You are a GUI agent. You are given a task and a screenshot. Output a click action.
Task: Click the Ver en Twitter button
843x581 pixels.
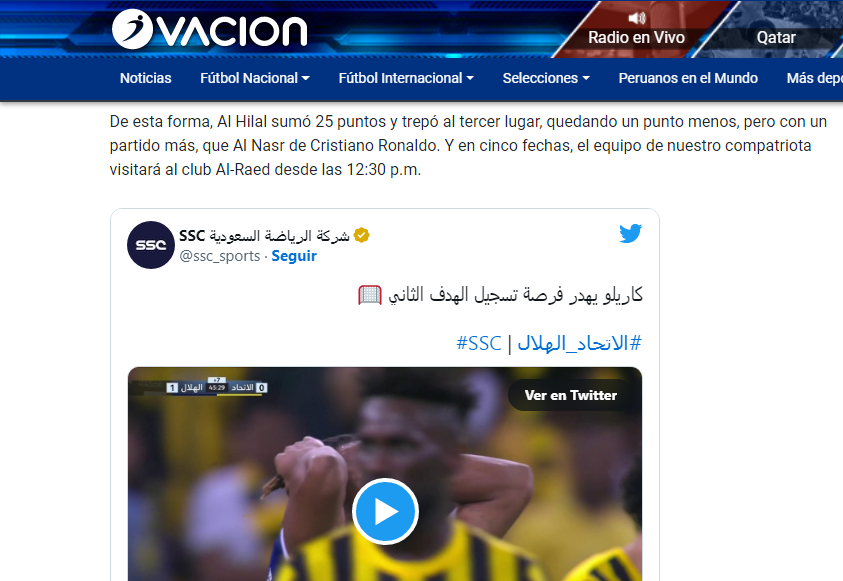coord(570,395)
